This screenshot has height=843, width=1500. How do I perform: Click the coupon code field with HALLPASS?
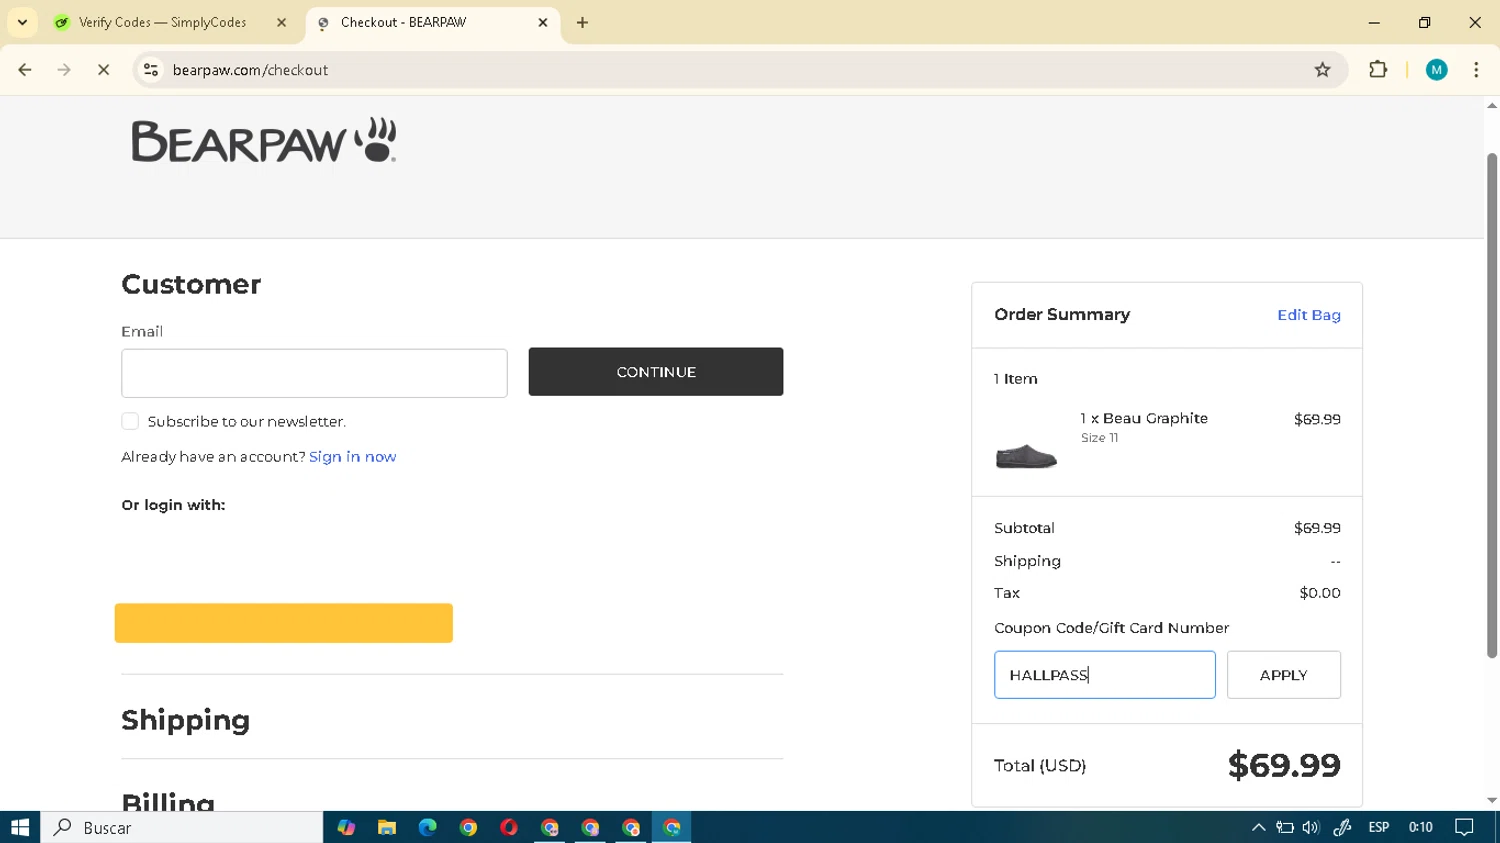pyautogui.click(x=1105, y=675)
